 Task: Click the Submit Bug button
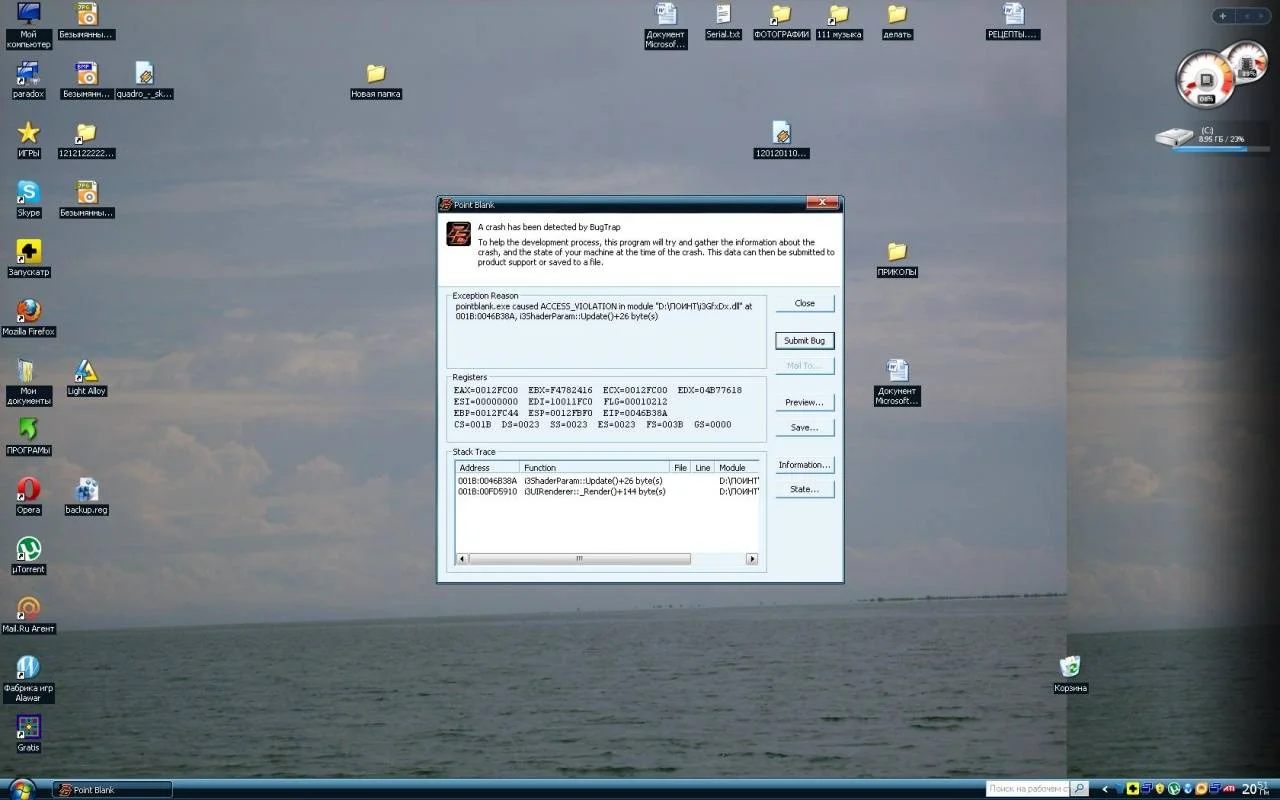click(804, 341)
